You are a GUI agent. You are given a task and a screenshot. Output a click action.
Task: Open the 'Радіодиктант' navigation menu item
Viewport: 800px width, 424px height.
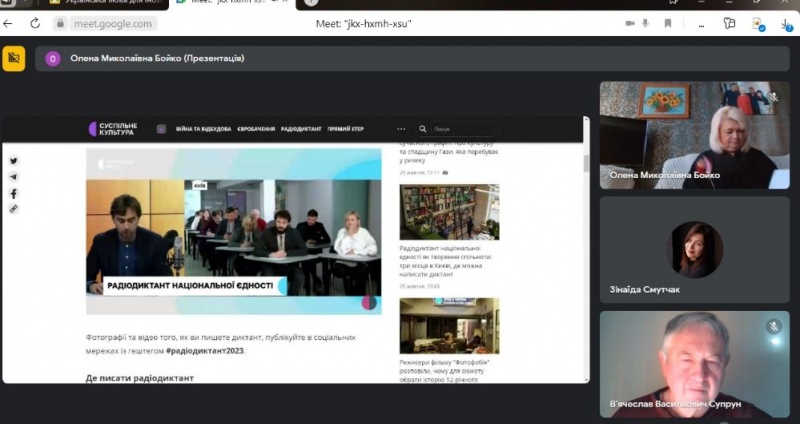pyautogui.click(x=301, y=129)
